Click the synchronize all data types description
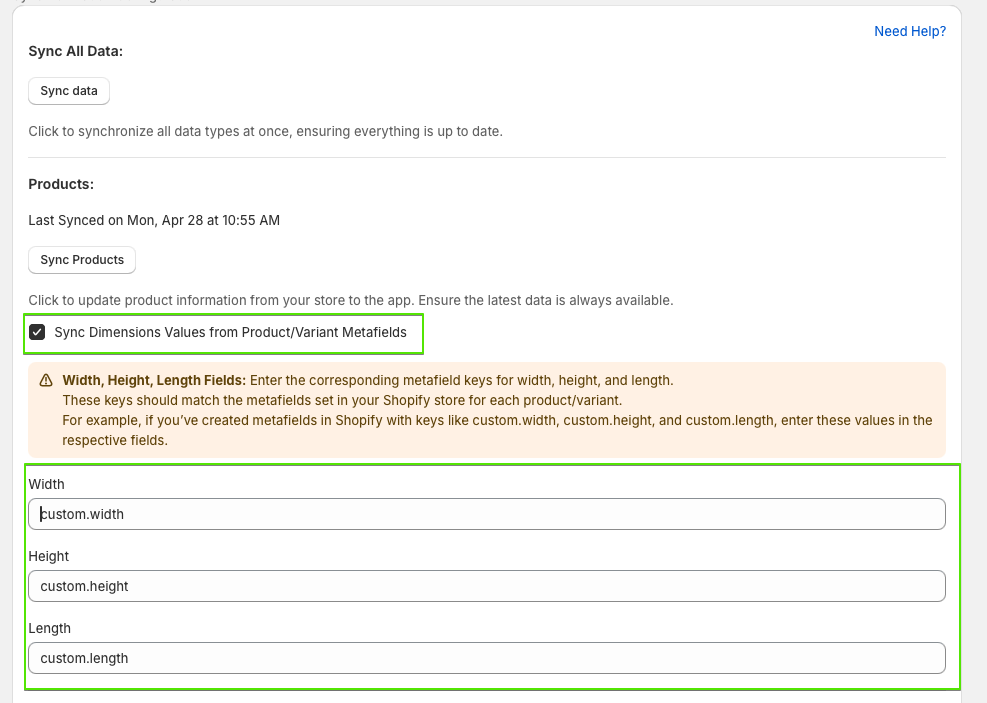This screenshot has width=987, height=703. 266,132
